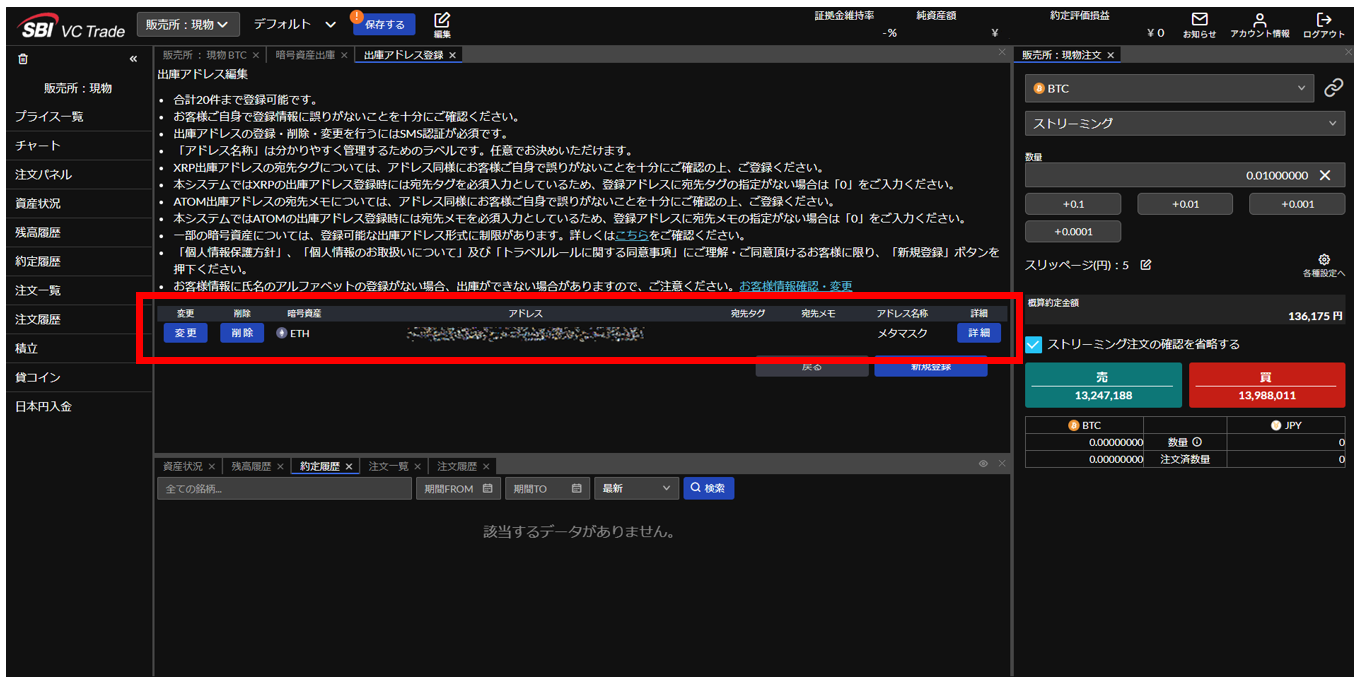This screenshot has width=1359, height=682.
Task: Click 変更 for the ETH address
Action: pyautogui.click(x=185, y=333)
